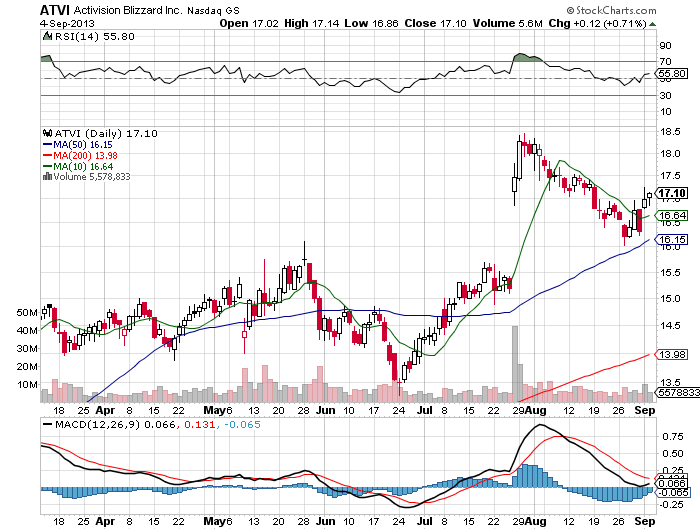Viewport: 700px width, 530px height.
Task: Click the MA(200) 13.98 legend line
Action: tap(80, 155)
